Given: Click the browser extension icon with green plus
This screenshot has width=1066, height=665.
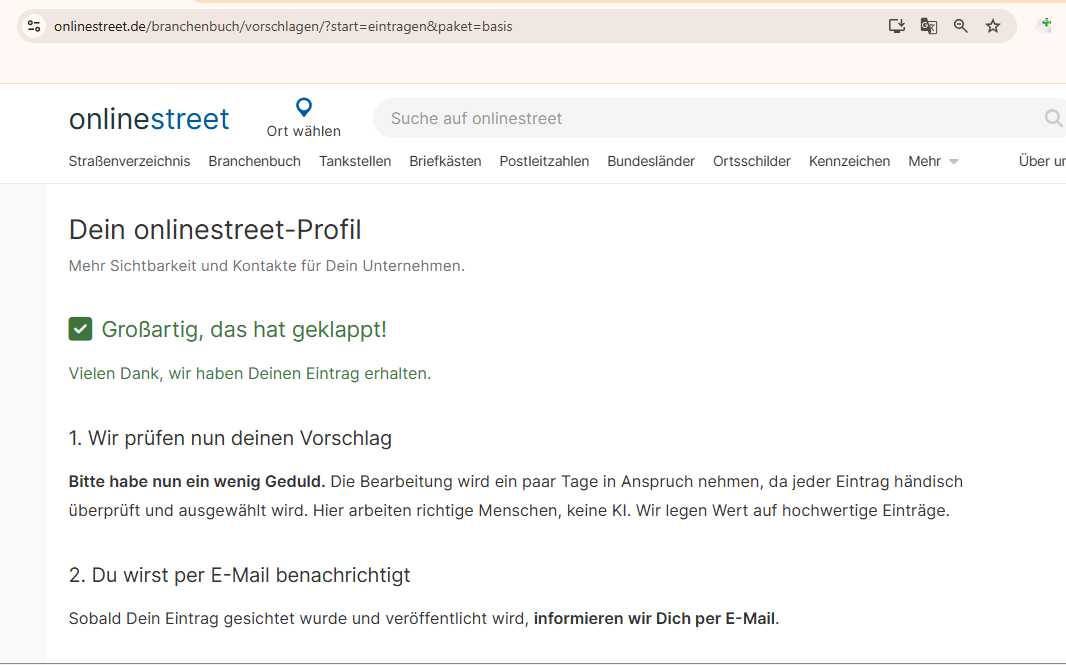Looking at the screenshot, I should tap(1044, 26).
